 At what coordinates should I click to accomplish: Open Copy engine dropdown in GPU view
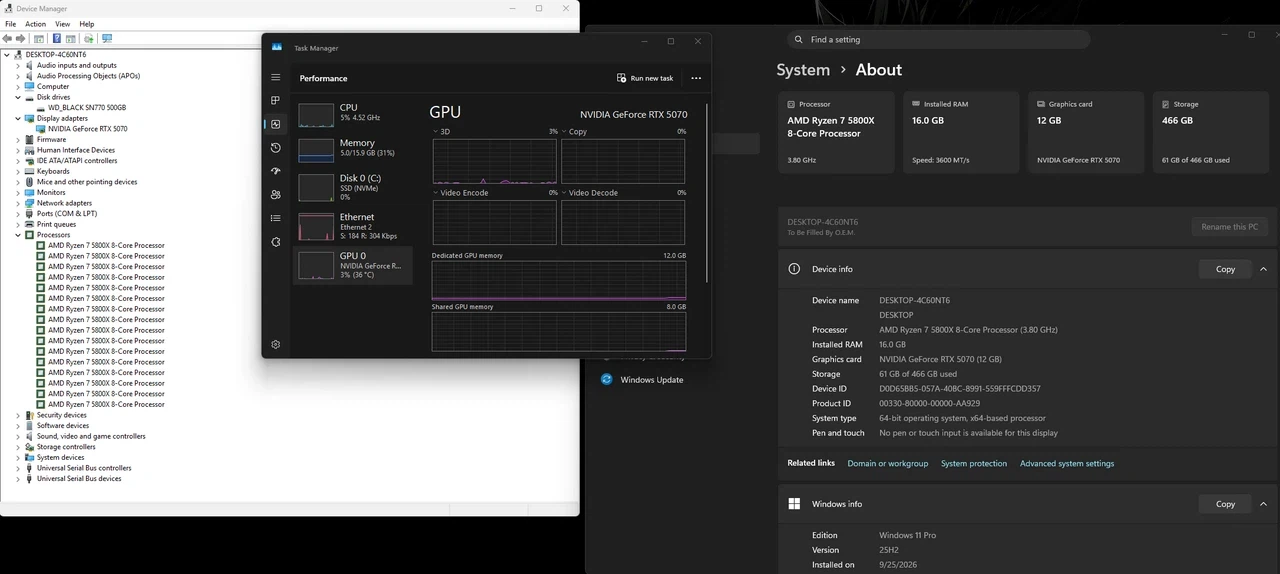pyautogui.click(x=565, y=132)
